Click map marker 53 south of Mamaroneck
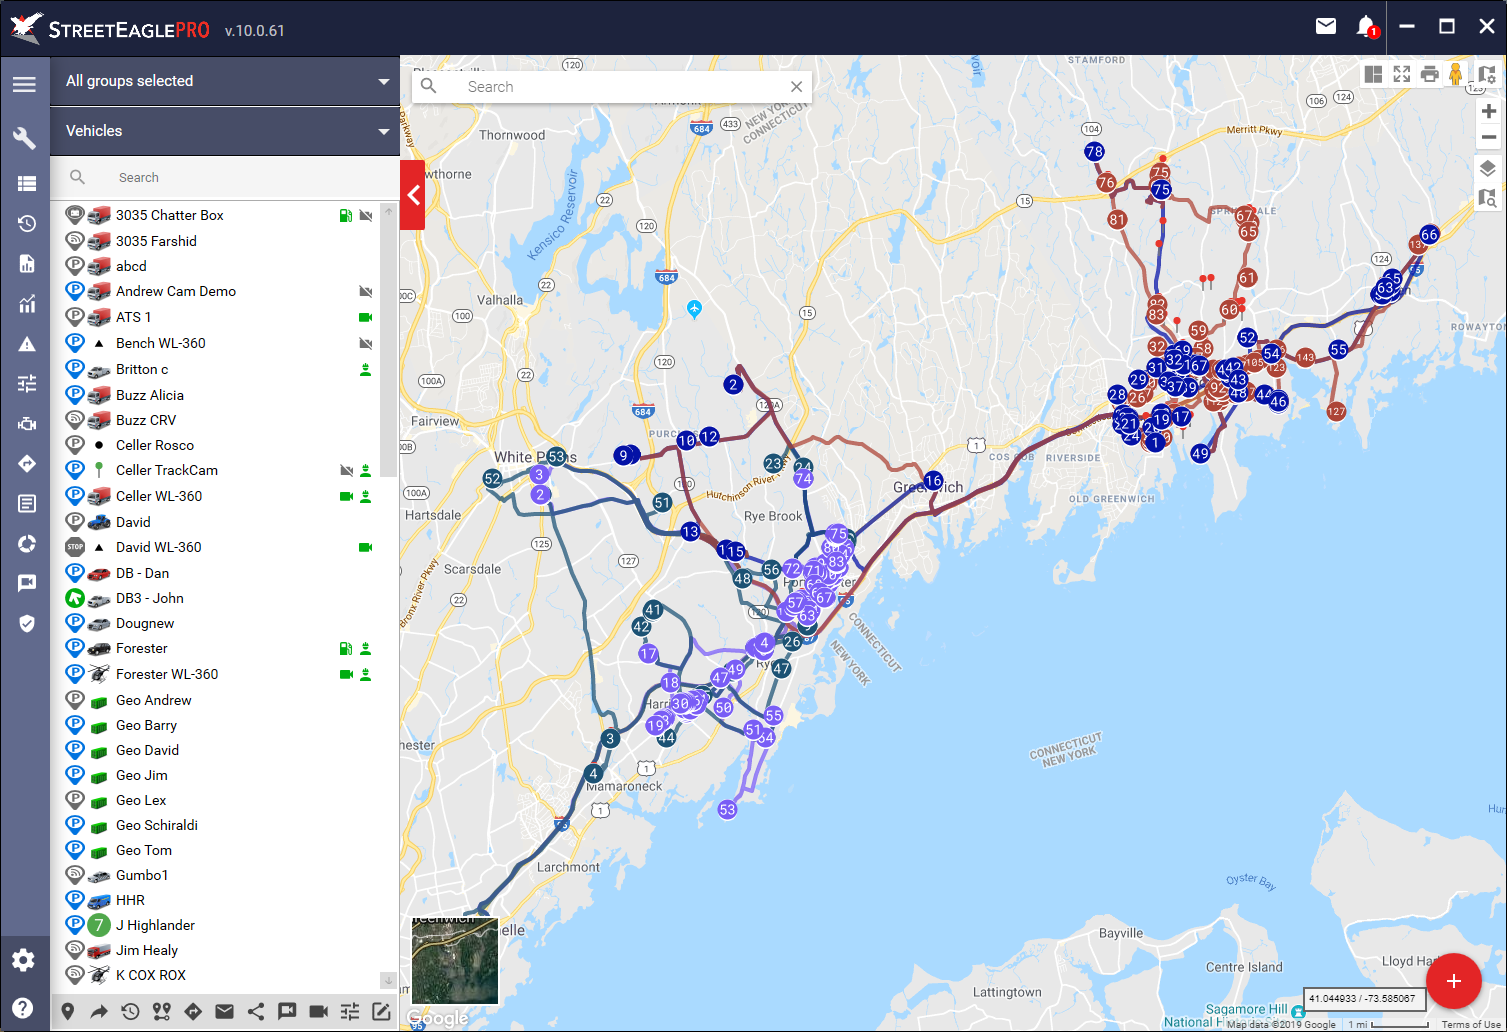The height and width of the screenshot is (1032, 1507). [727, 809]
